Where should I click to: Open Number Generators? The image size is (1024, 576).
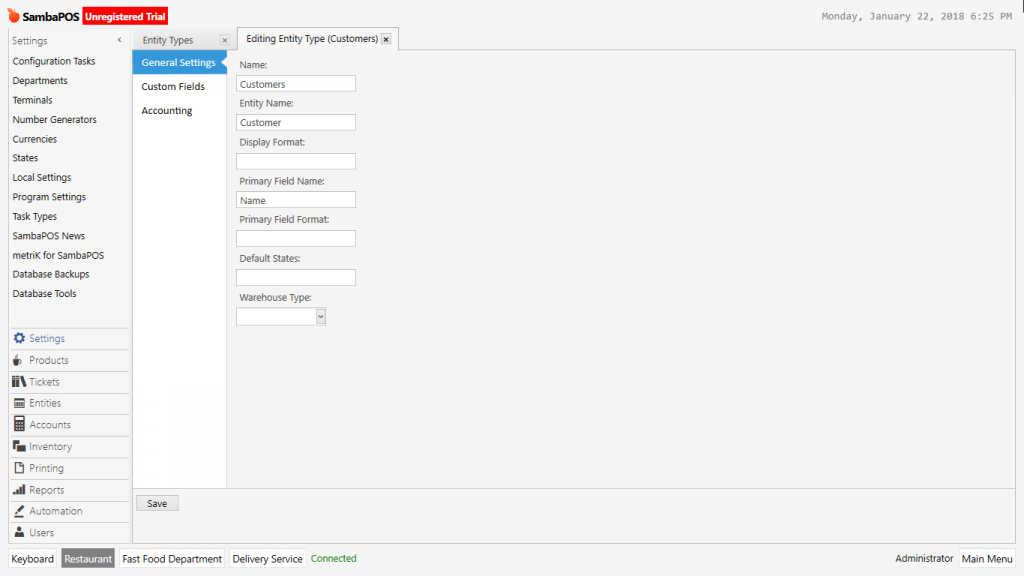pyautogui.click(x=54, y=120)
